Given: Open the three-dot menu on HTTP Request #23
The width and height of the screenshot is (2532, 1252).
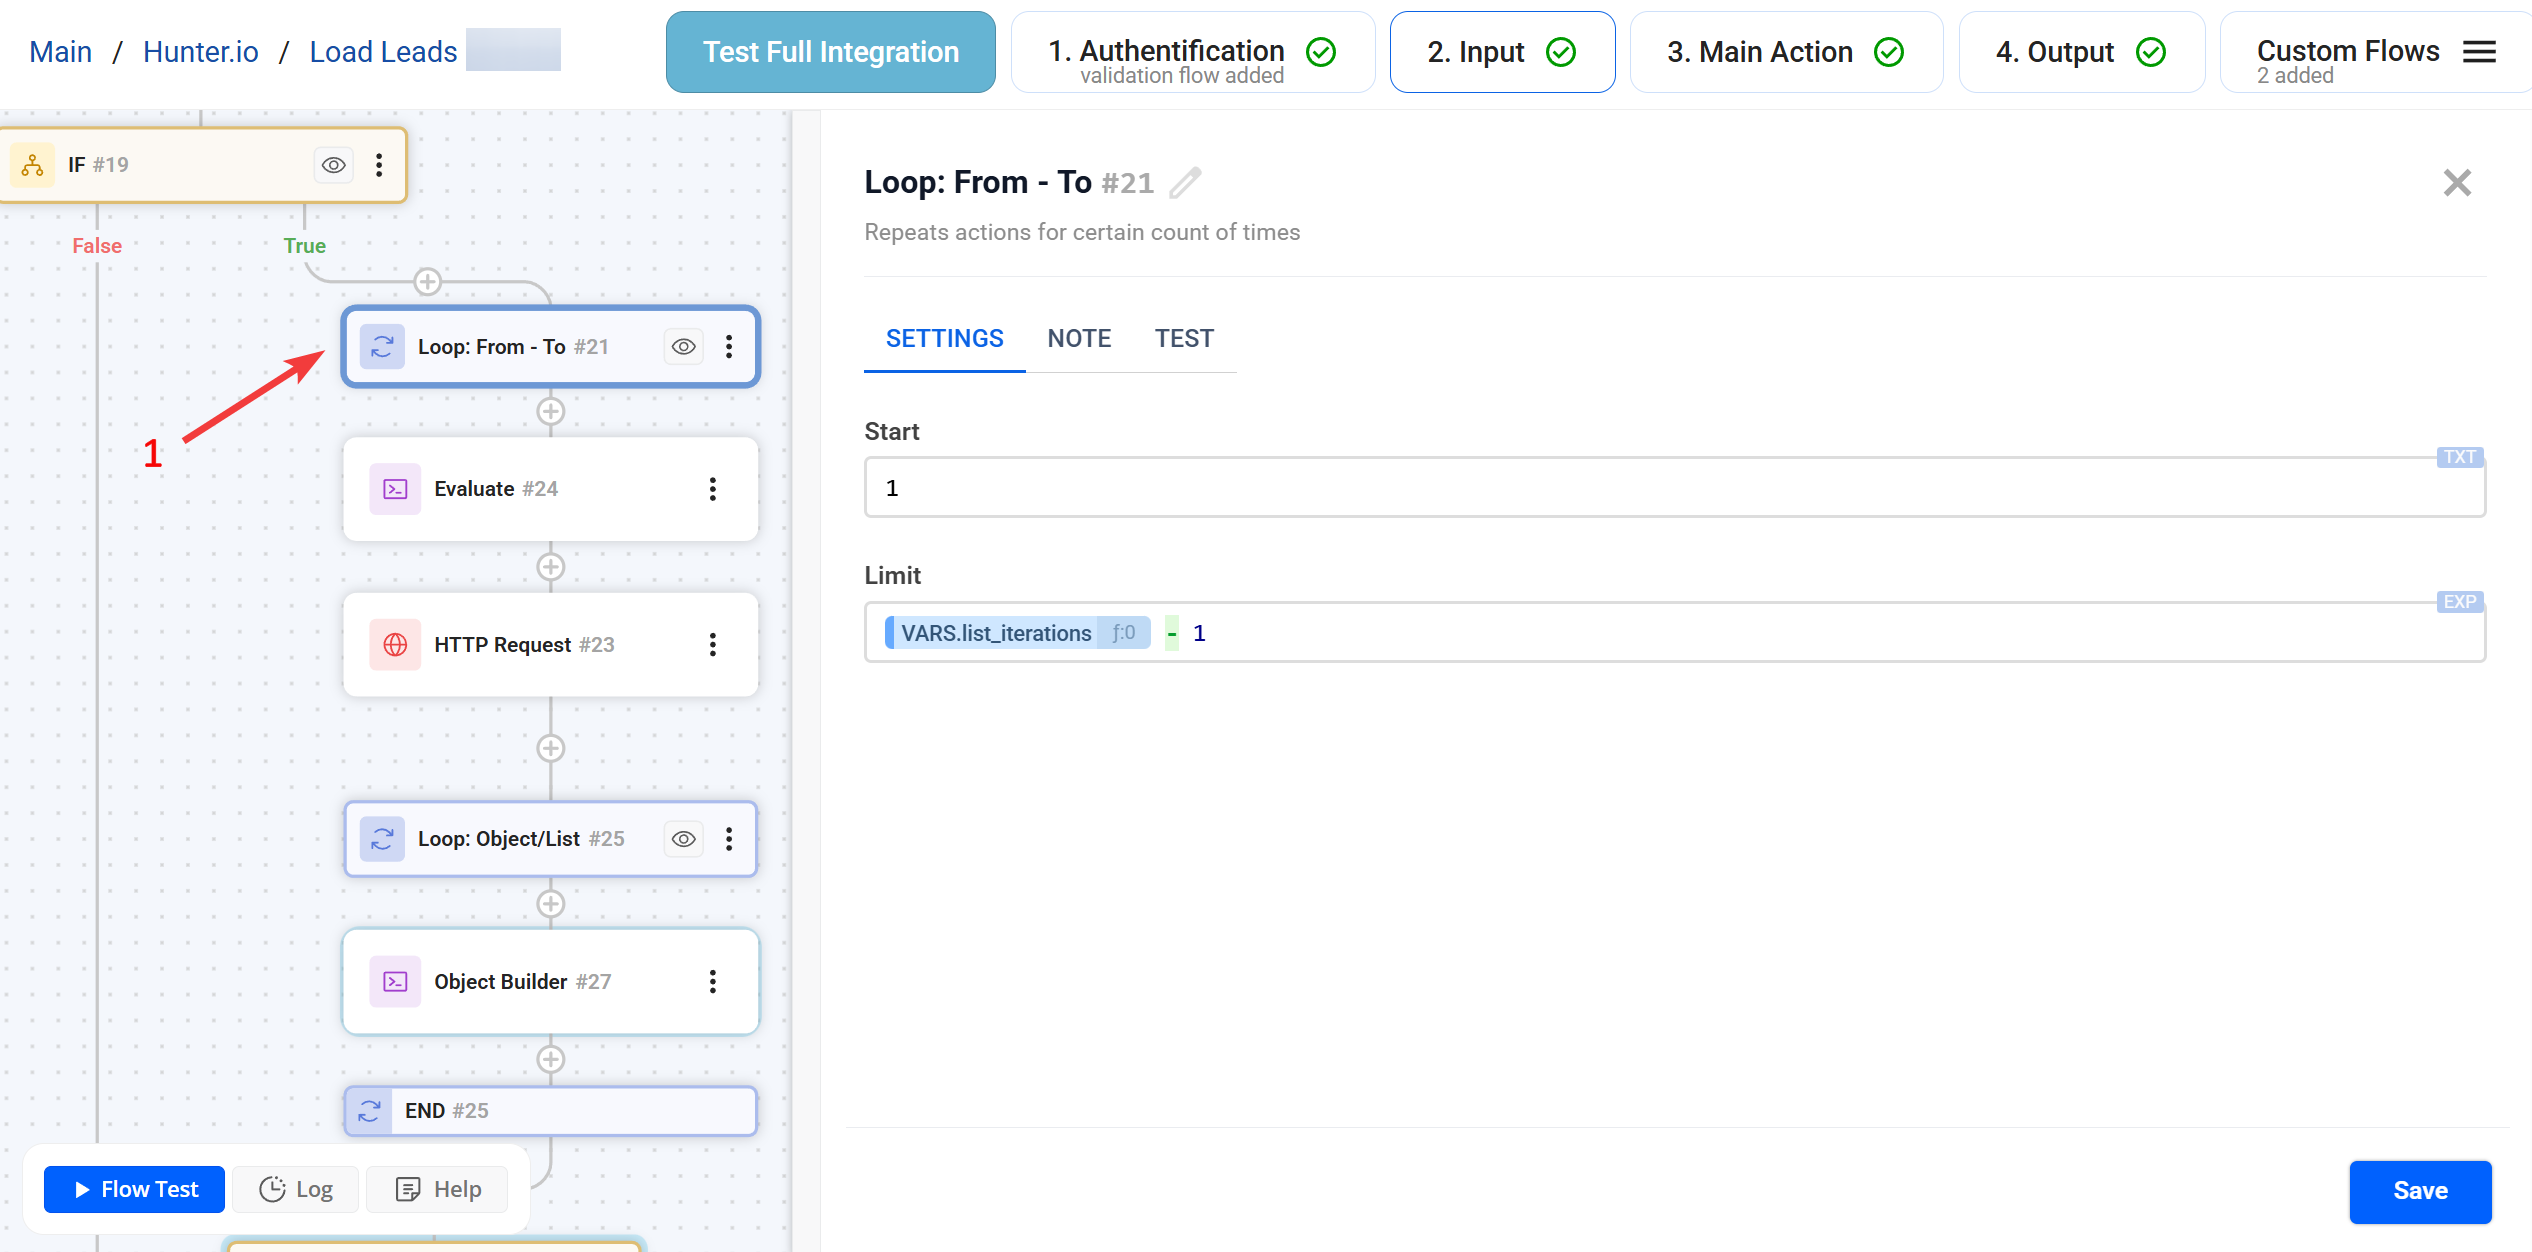Looking at the screenshot, I should point(712,645).
